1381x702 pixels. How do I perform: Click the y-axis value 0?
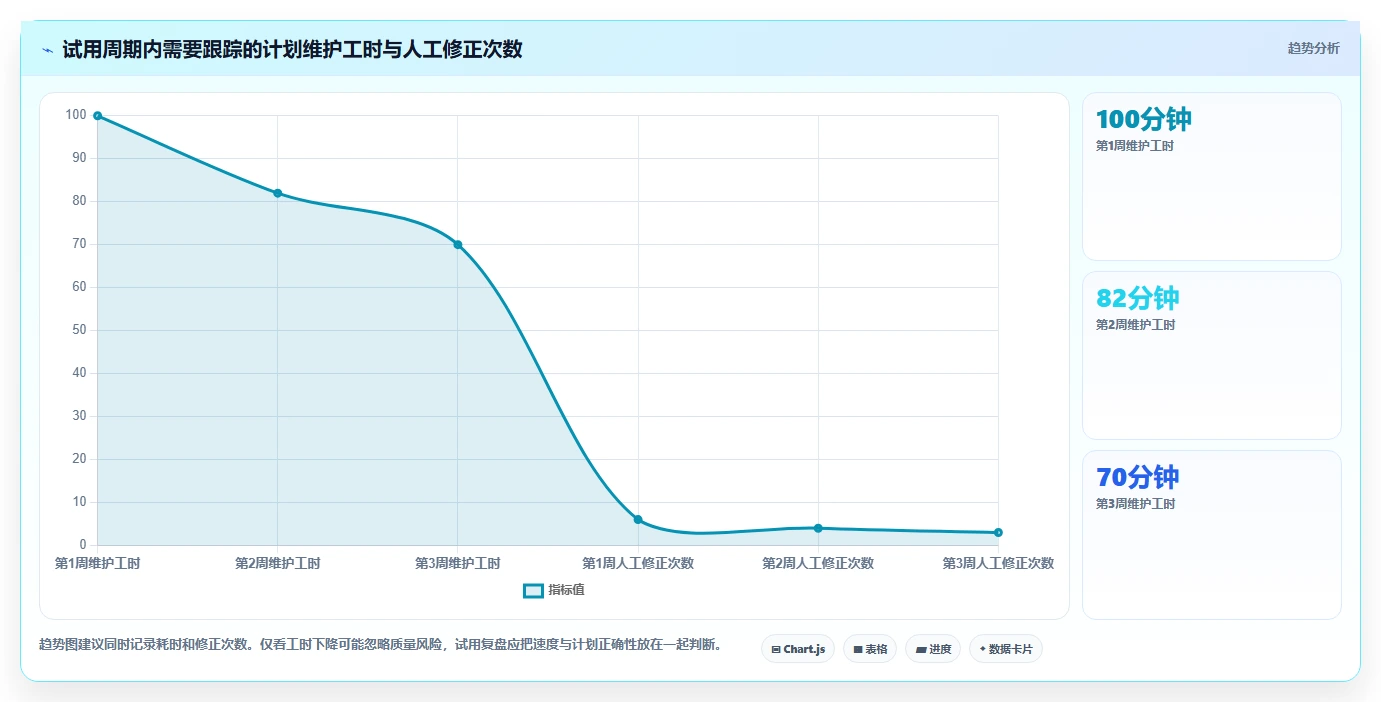click(x=83, y=545)
